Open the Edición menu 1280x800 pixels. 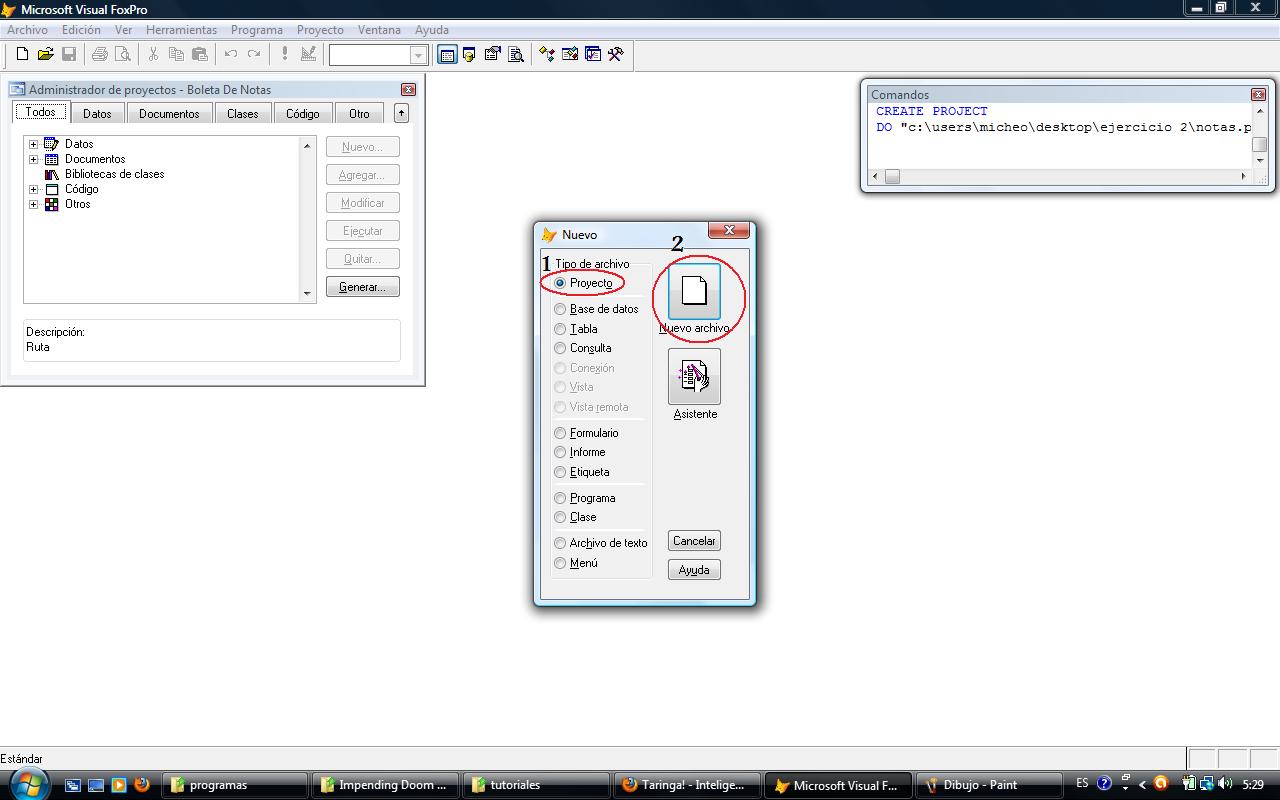81,30
